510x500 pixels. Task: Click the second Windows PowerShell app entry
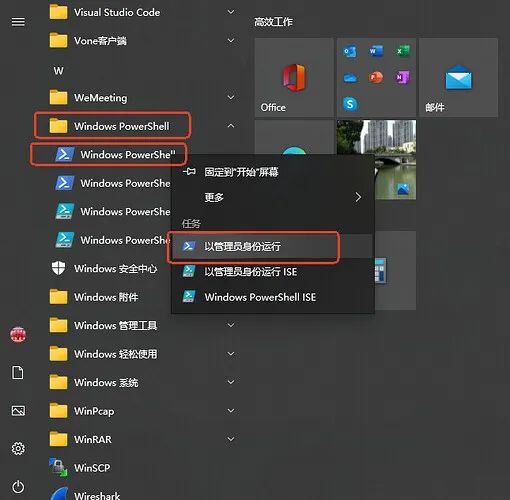(x=112, y=183)
